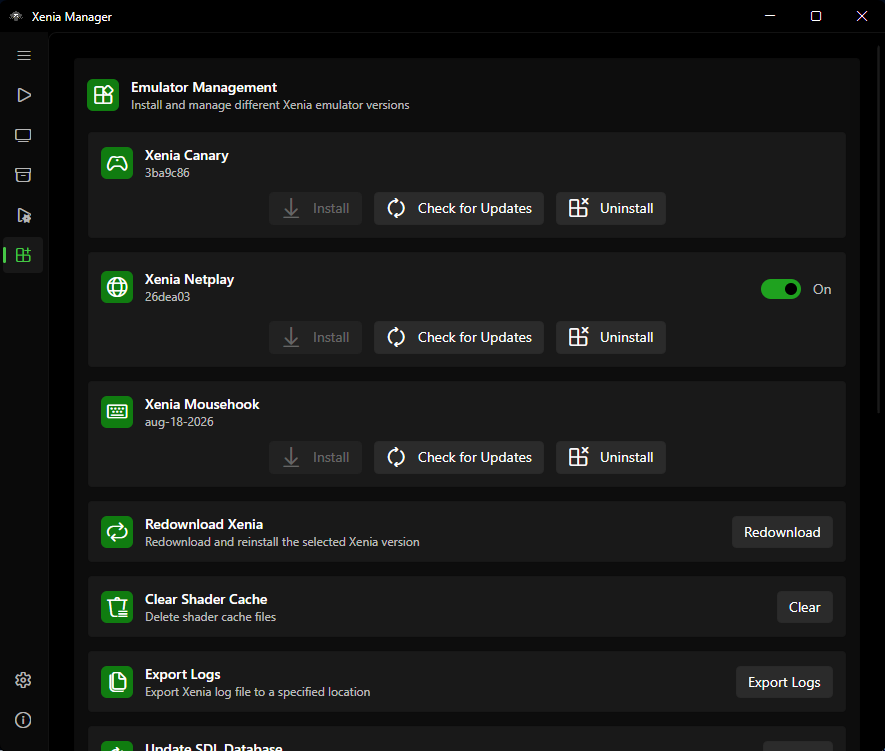Click the Xenia Canary controller icon
The width and height of the screenshot is (885, 751).
pos(117,163)
